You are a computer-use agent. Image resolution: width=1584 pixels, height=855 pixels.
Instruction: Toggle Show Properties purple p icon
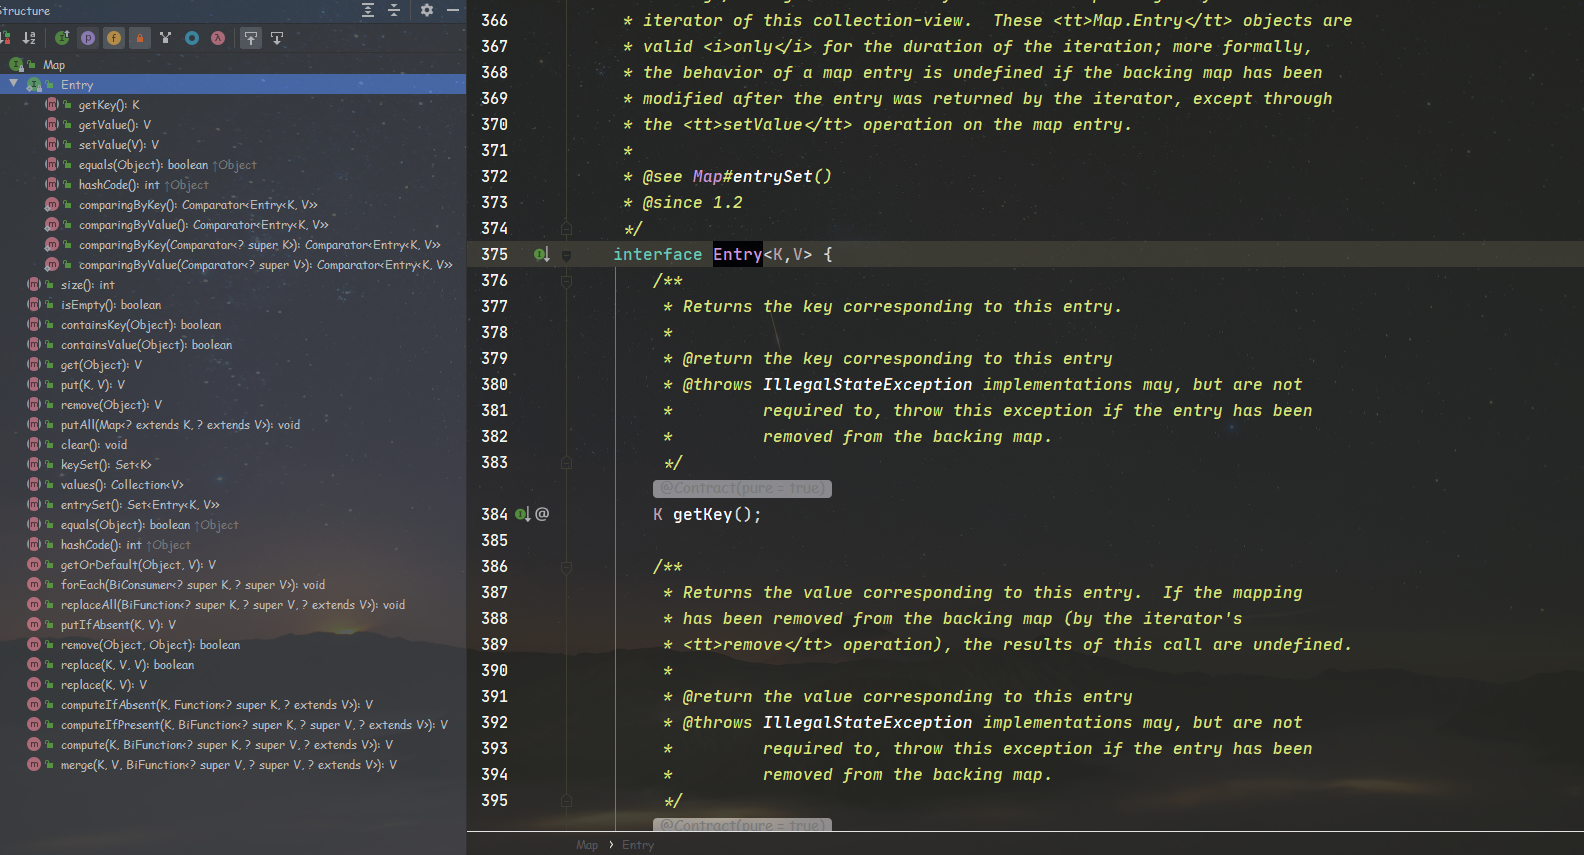click(x=88, y=38)
